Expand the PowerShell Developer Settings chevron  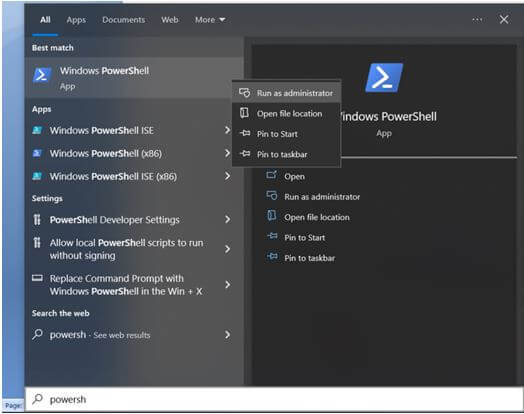pos(228,220)
